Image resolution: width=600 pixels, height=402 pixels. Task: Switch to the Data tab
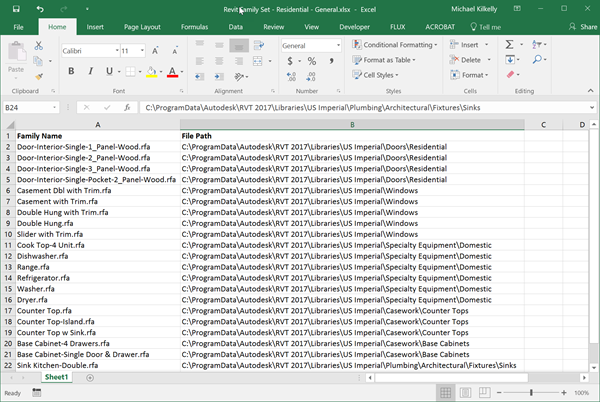pyautogui.click(x=235, y=27)
